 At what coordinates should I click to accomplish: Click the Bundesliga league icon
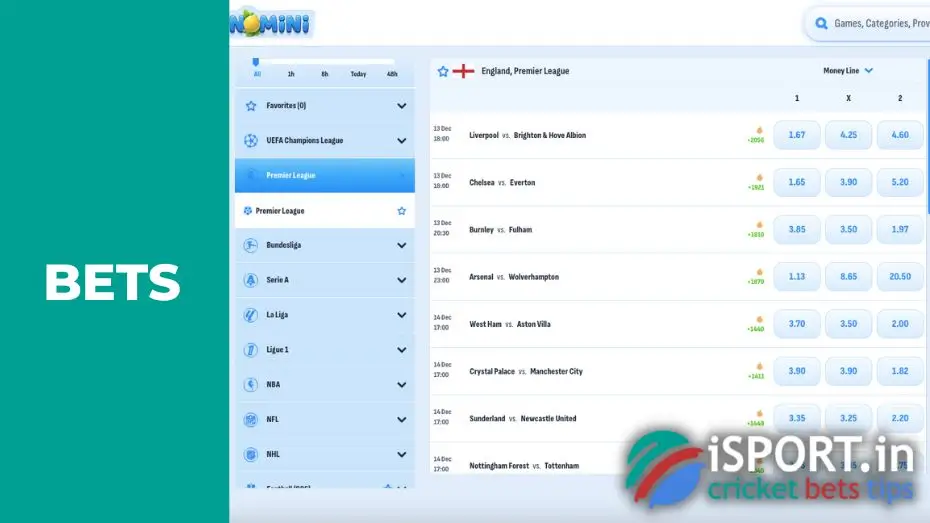tap(251, 245)
